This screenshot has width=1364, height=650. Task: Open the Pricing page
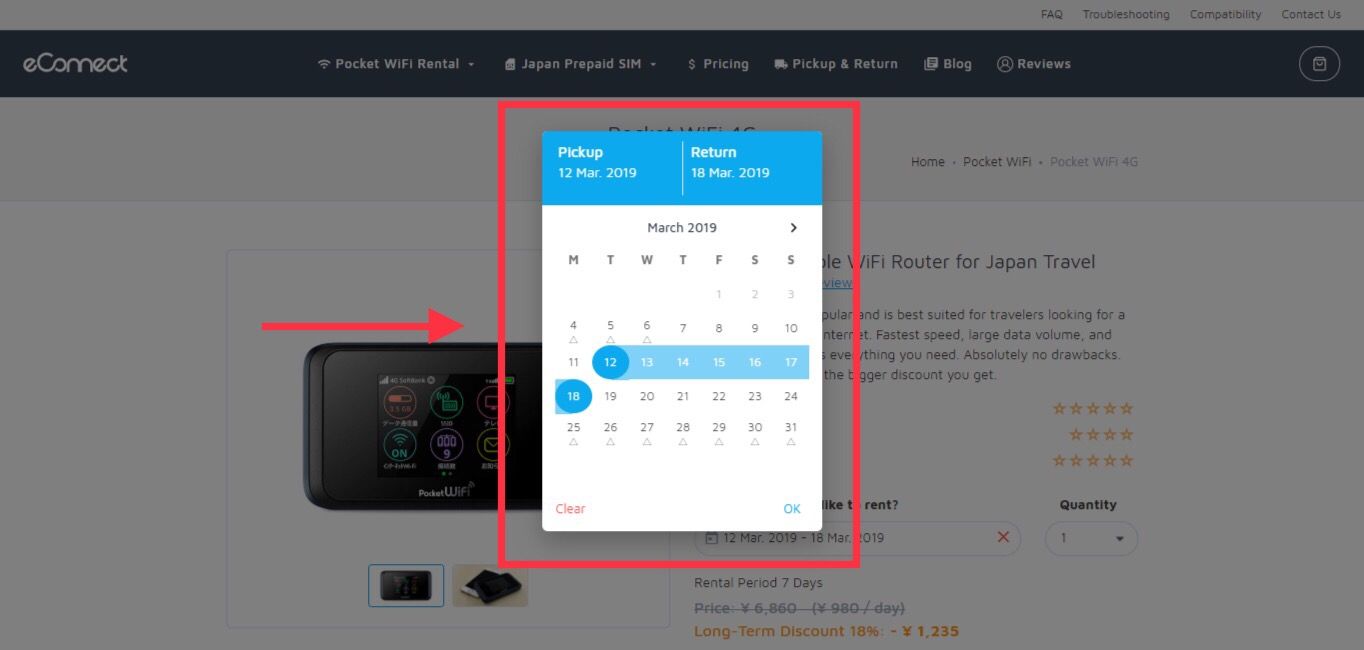tap(718, 64)
